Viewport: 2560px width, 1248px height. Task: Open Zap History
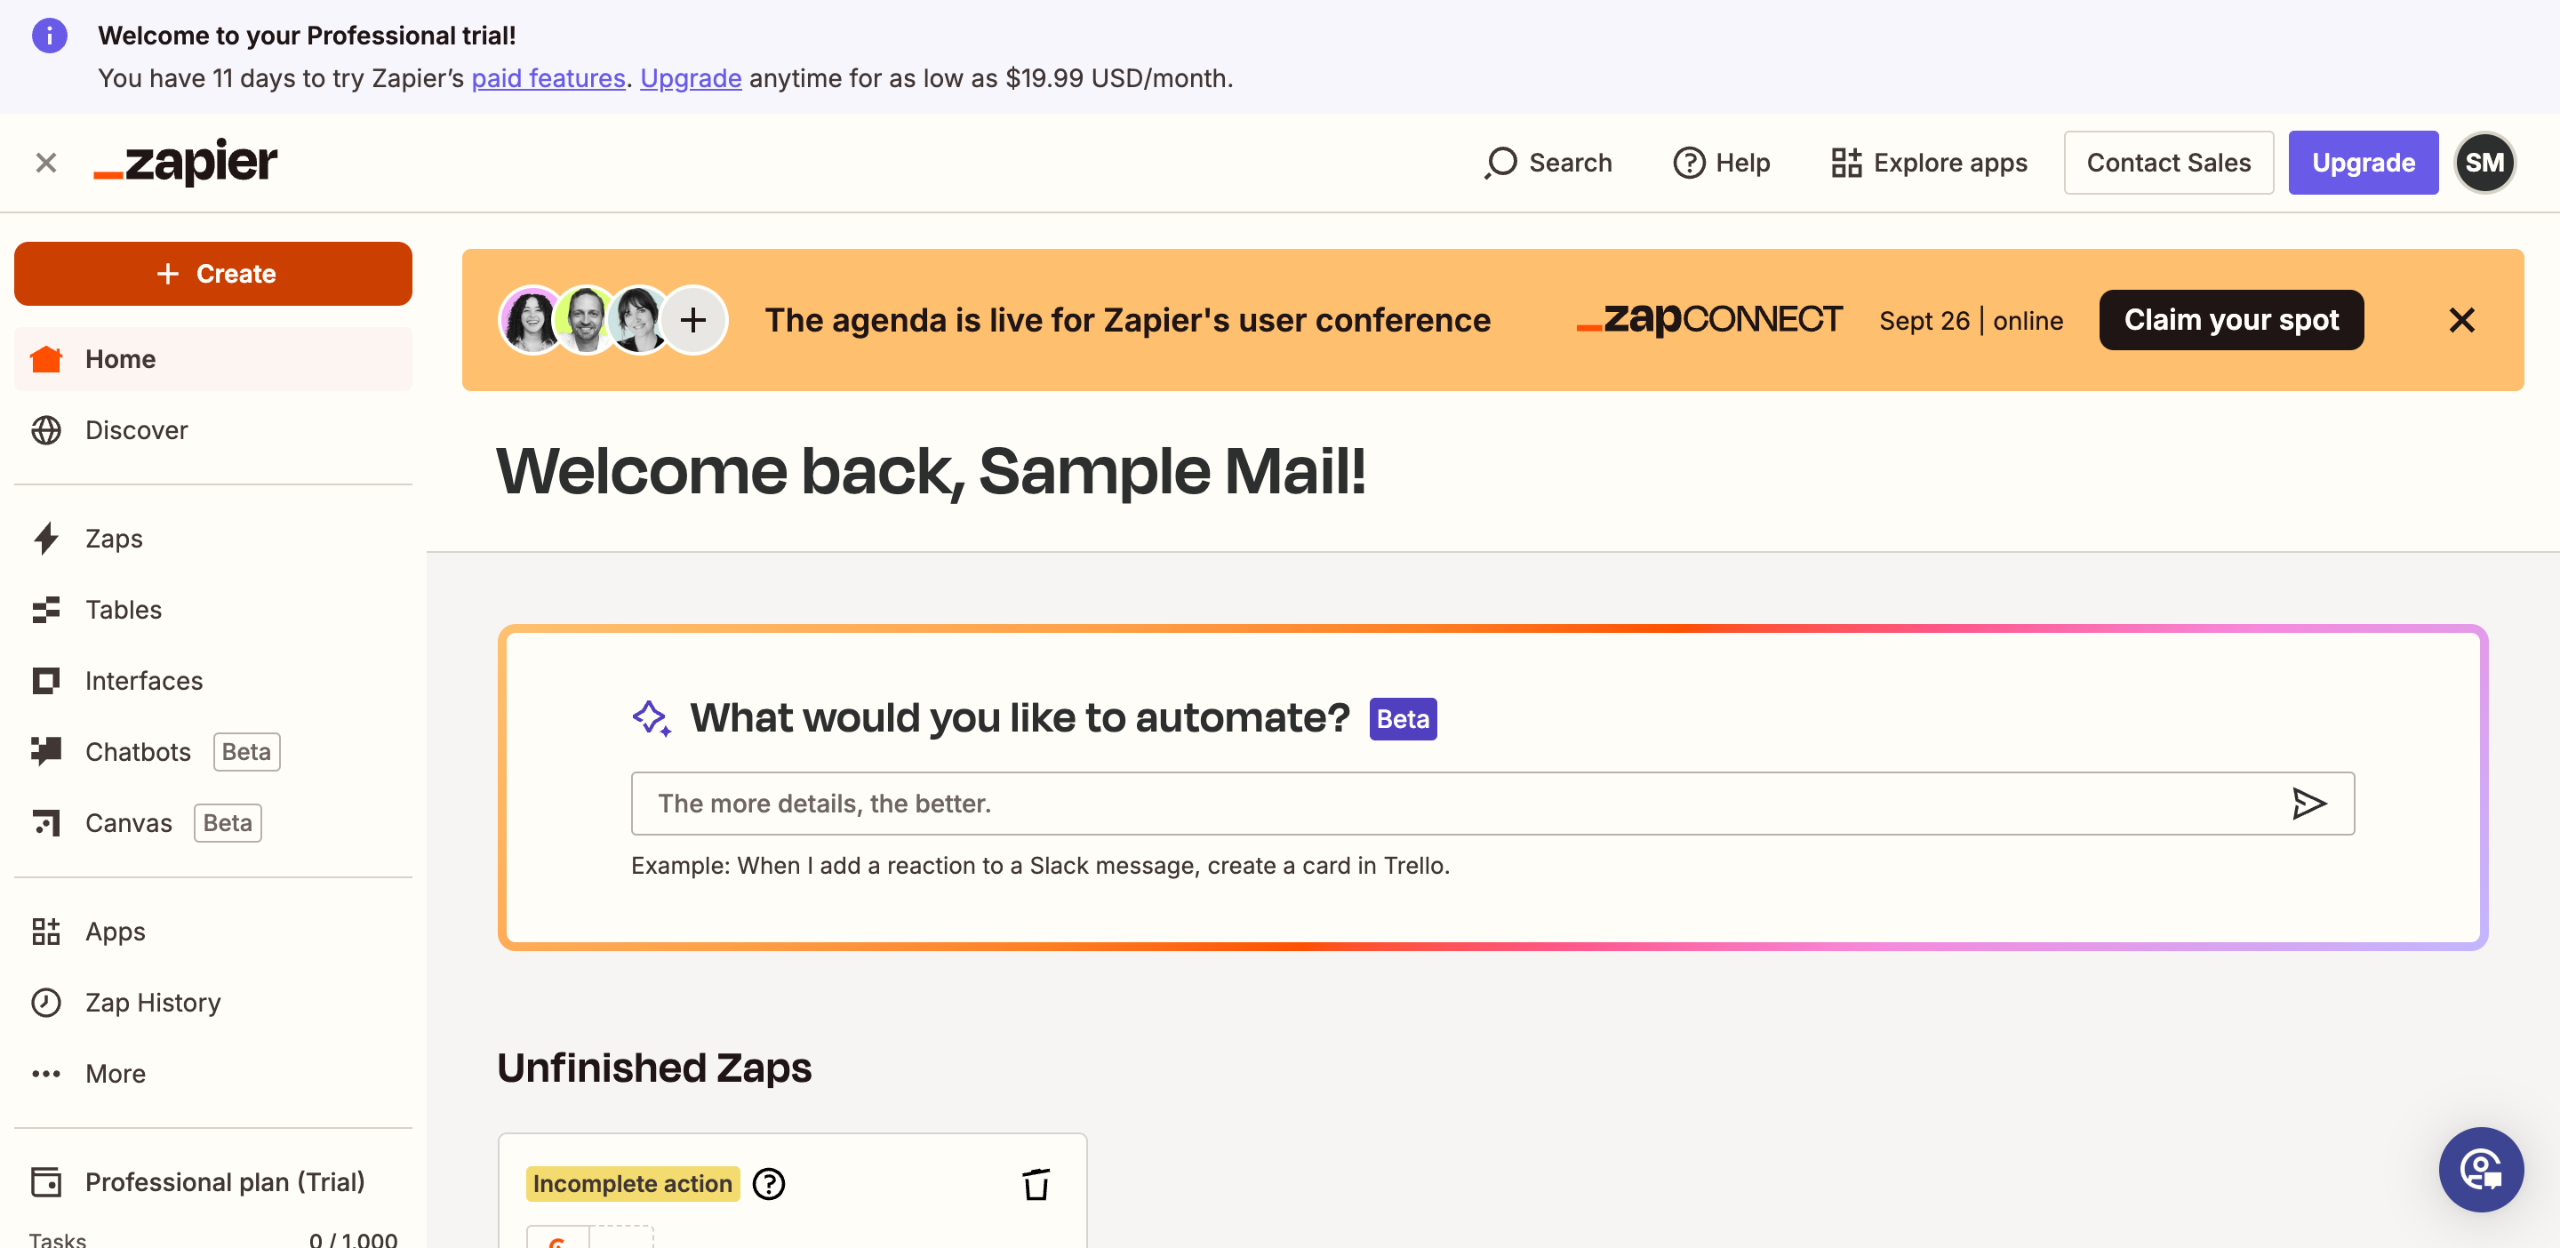tap(152, 1002)
